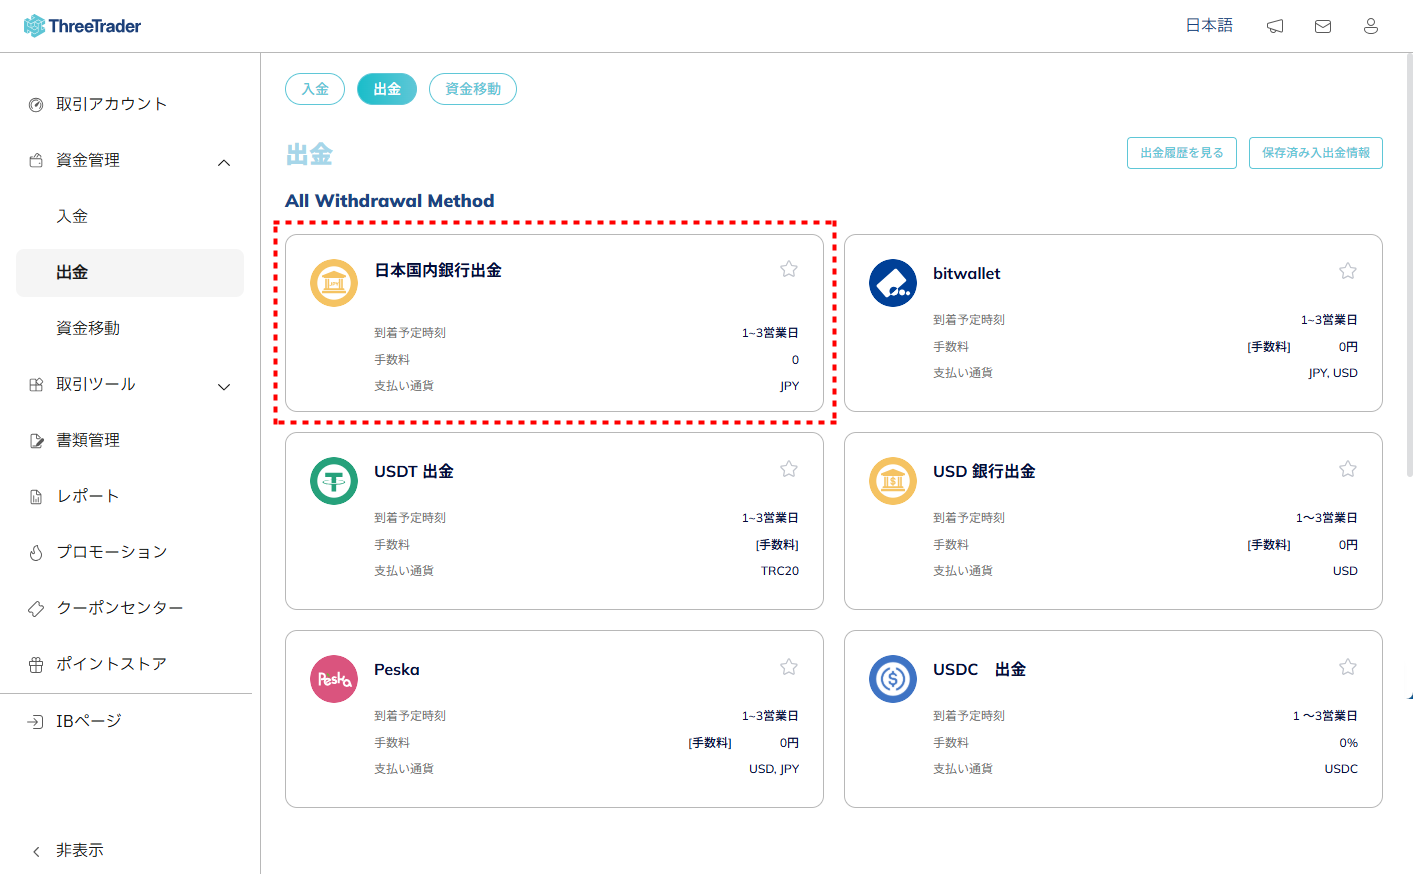Switch to the 資金移動 tab
Viewport: 1413px width, 874px height.
click(473, 89)
